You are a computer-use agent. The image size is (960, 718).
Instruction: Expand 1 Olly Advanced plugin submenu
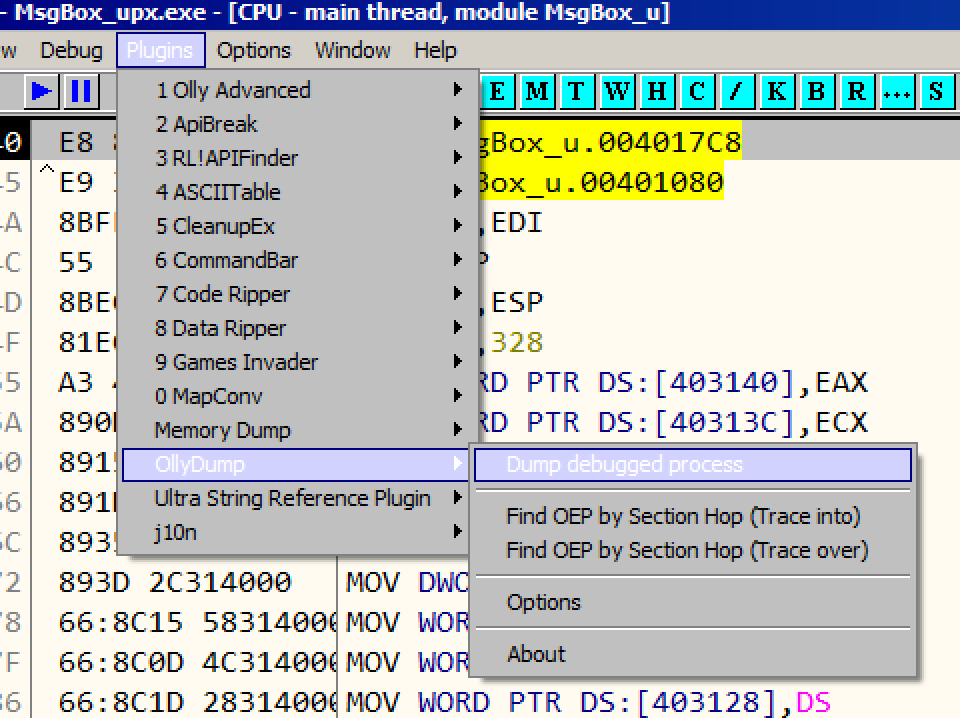click(x=297, y=90)
